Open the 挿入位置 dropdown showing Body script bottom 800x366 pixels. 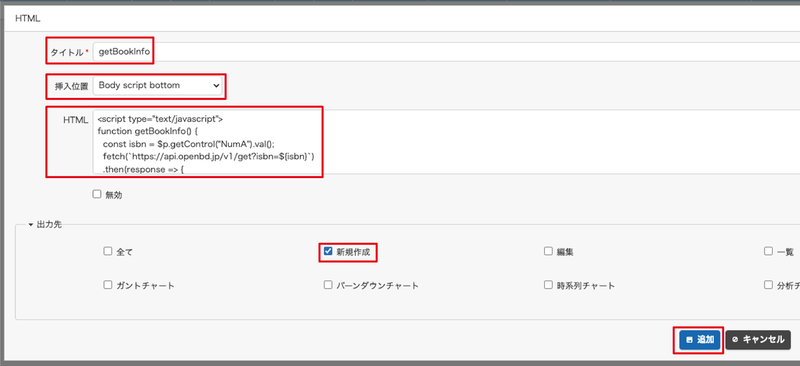[158, 86]
